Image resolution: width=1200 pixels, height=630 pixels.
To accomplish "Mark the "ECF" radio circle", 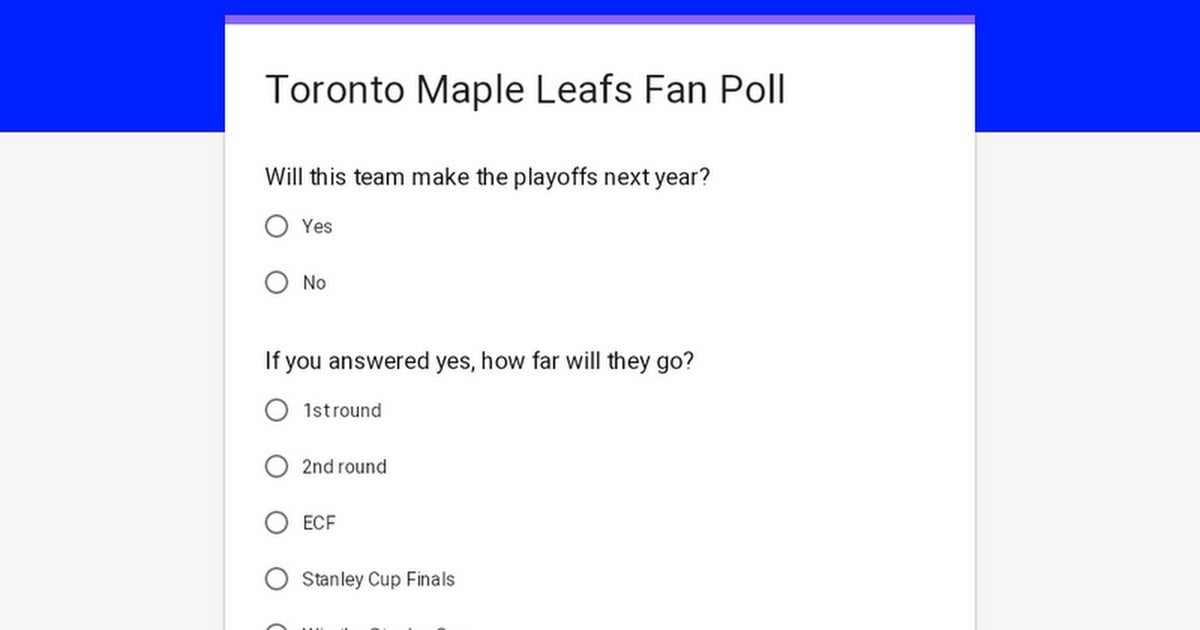I will [x=276, y=523].
